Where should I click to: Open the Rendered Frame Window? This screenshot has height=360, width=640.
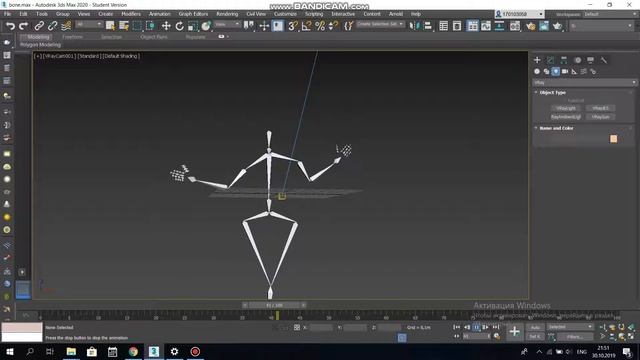(544, 26)
